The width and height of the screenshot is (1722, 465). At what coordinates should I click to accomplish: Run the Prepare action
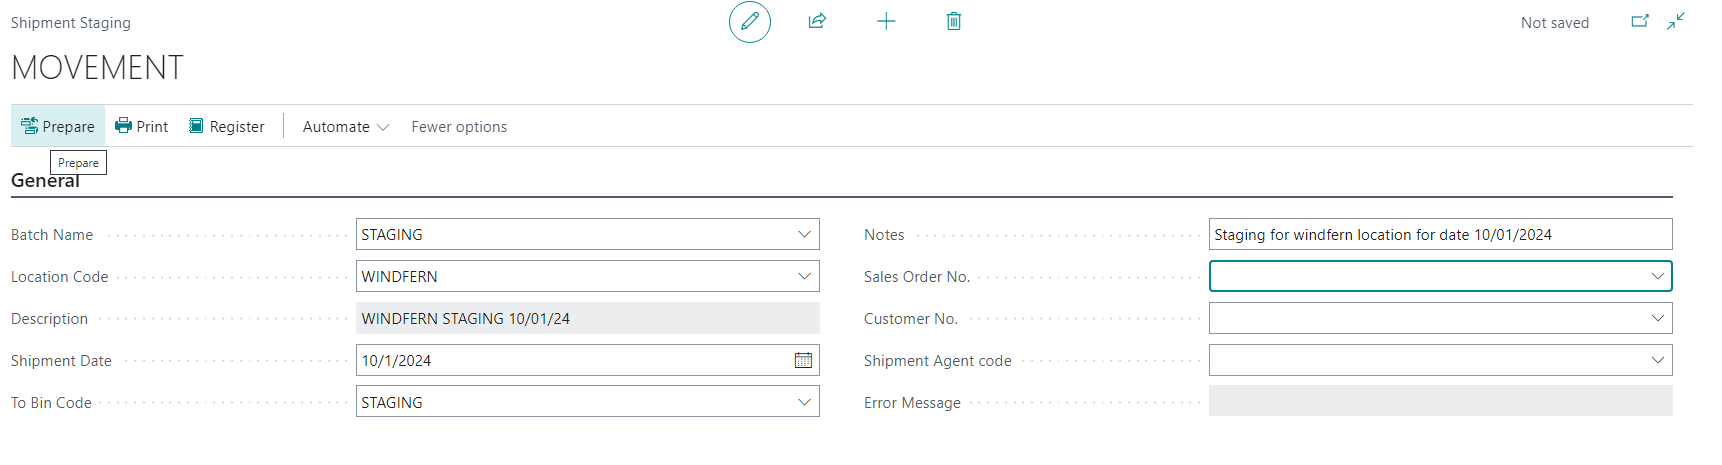click(58, 126)
